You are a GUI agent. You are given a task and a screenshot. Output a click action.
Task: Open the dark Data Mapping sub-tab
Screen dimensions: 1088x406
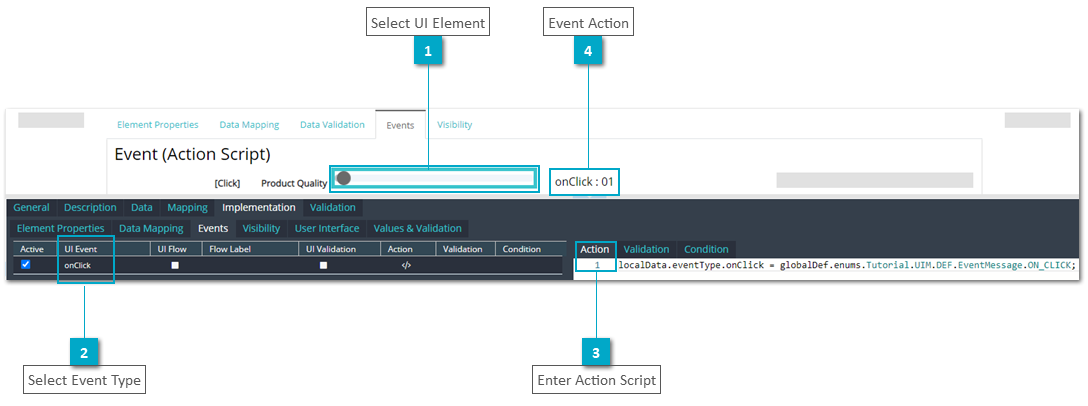pyautogui.click(x=151, y=228)
